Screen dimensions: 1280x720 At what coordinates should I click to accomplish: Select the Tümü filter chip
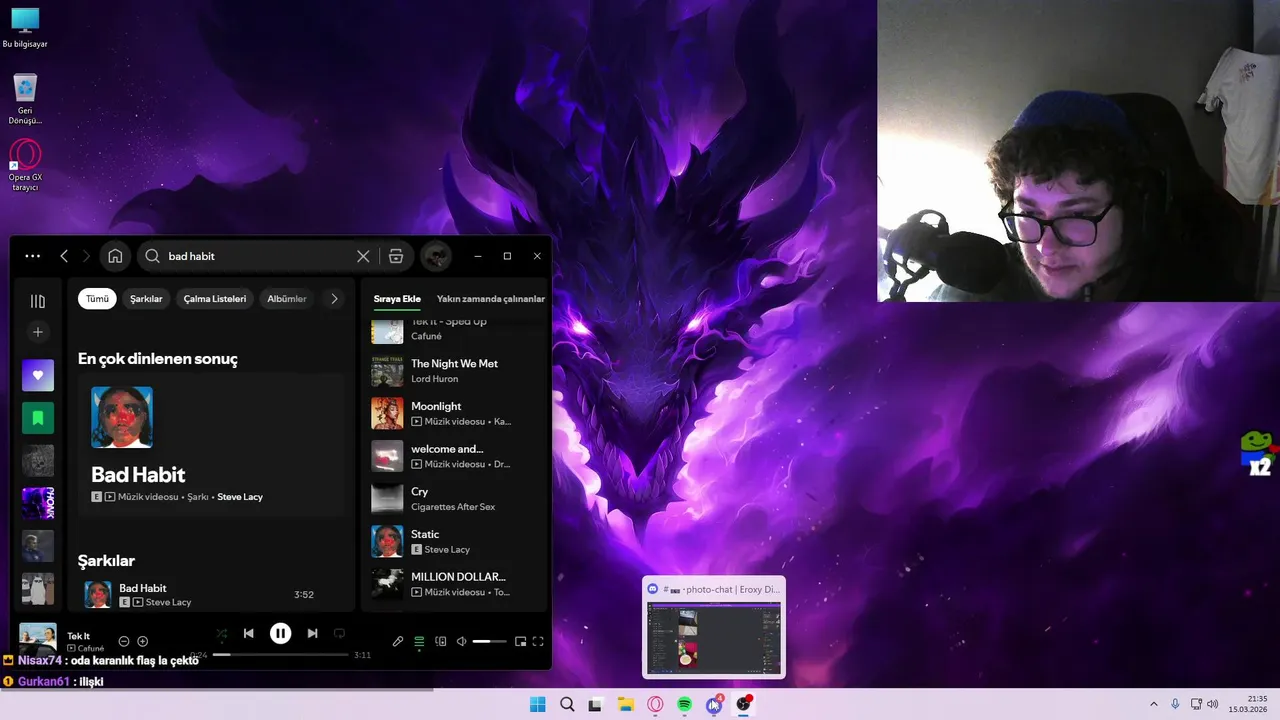pos(97,299)
